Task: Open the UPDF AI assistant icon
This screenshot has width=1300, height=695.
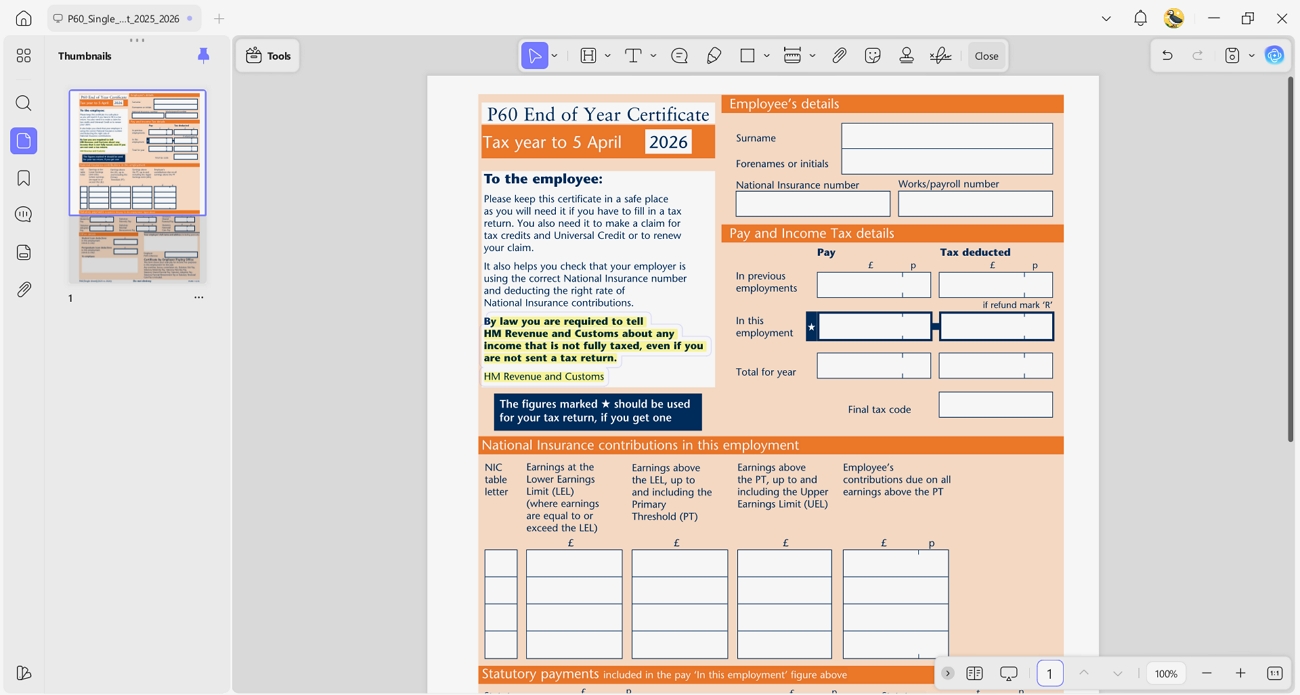Action: click(x=1275, y=56)
